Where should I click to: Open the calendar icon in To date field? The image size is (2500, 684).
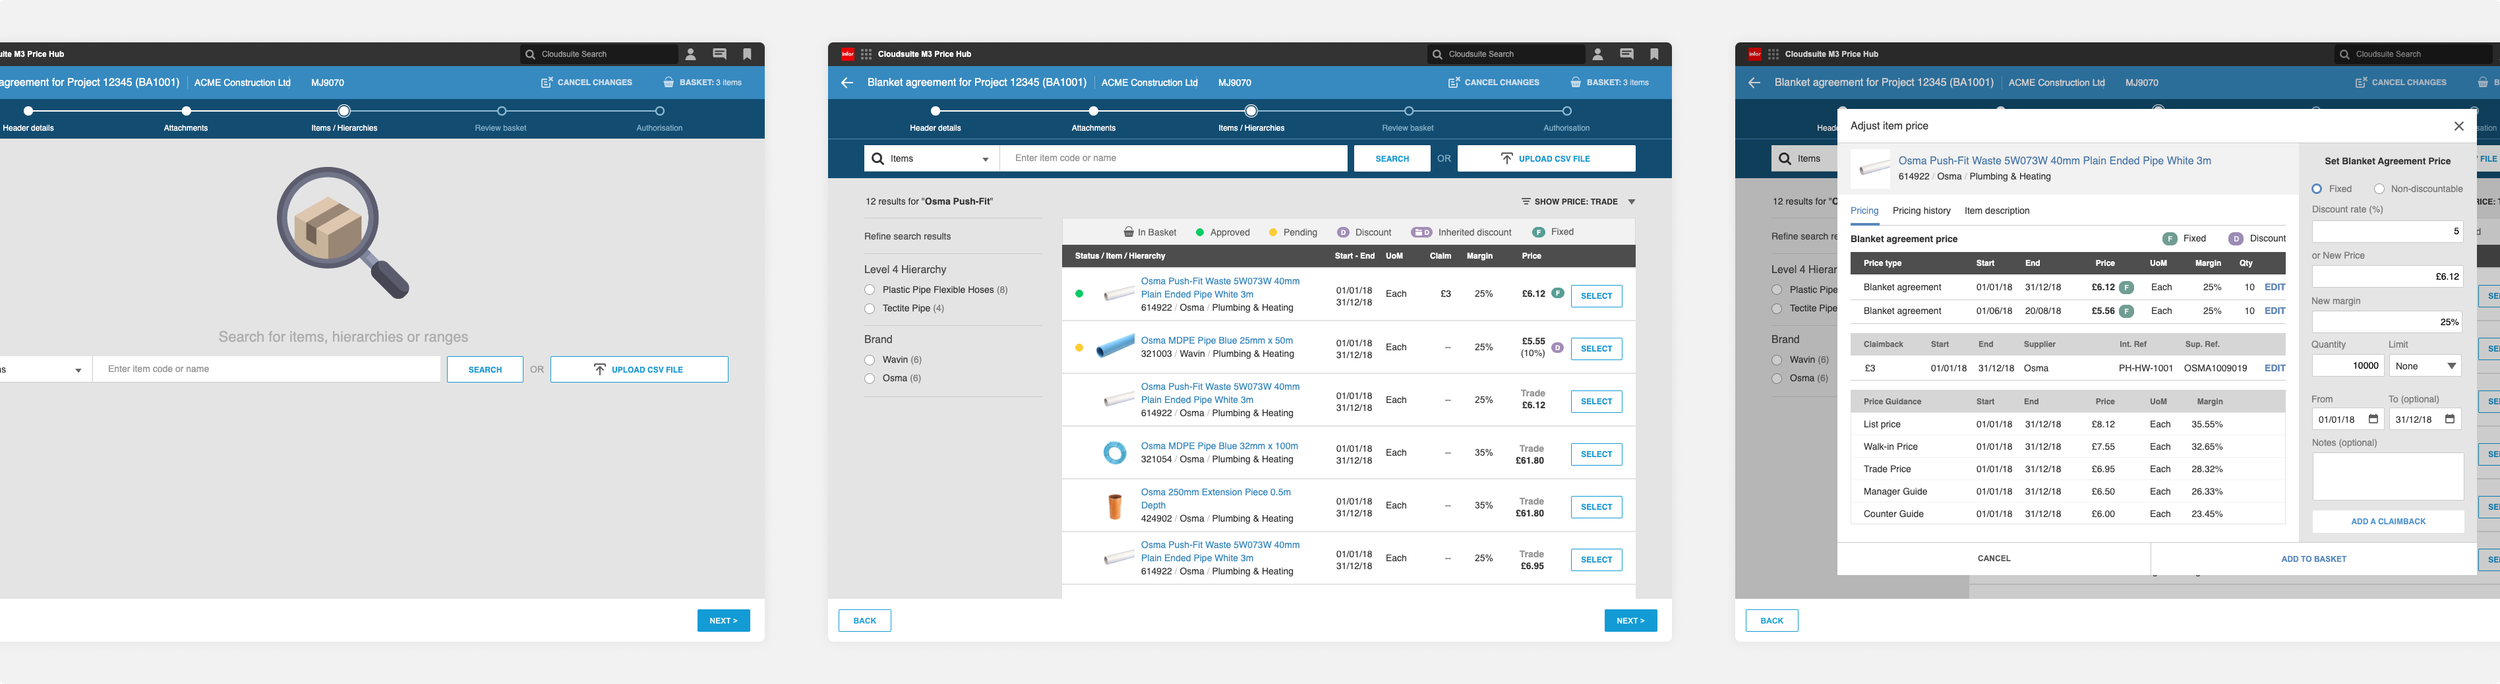[2450, 419]
